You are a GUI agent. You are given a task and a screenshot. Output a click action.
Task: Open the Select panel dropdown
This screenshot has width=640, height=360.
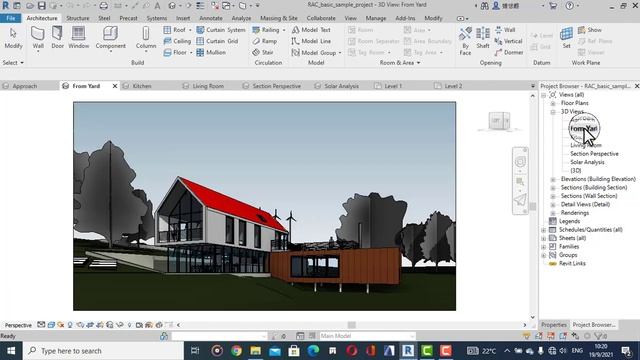point(13,63)
